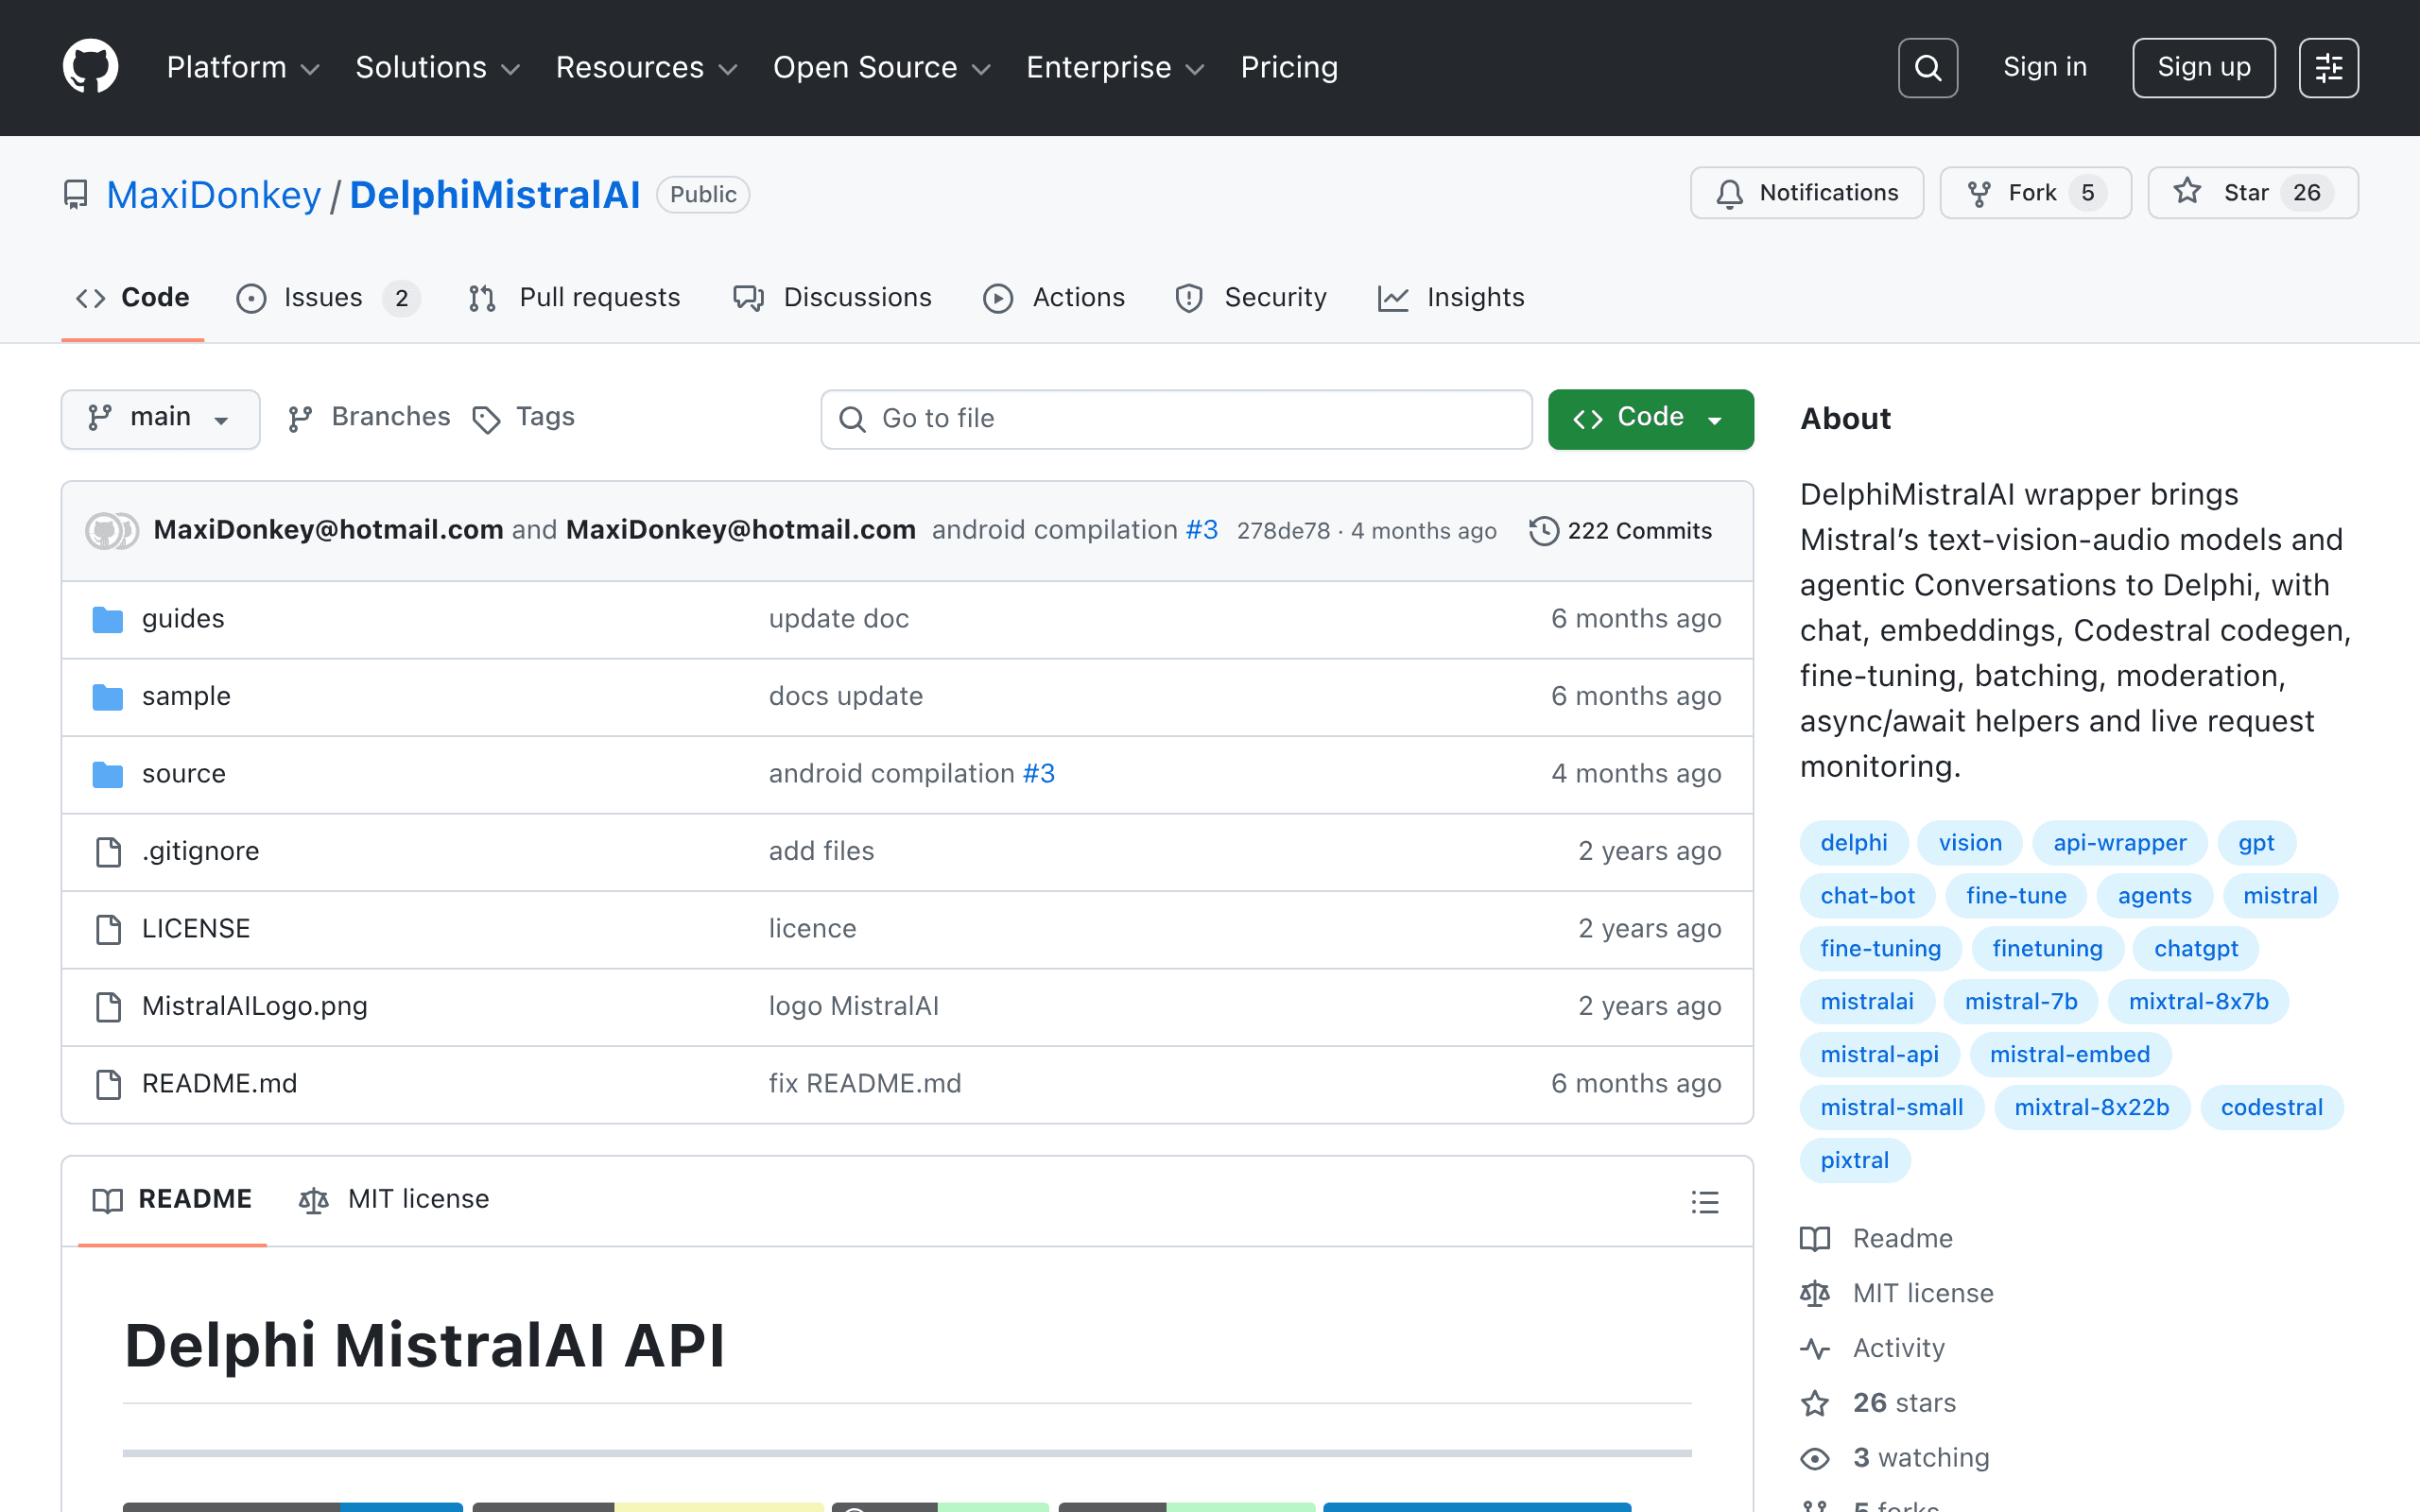Open the Security tab

pos(1251,298)
